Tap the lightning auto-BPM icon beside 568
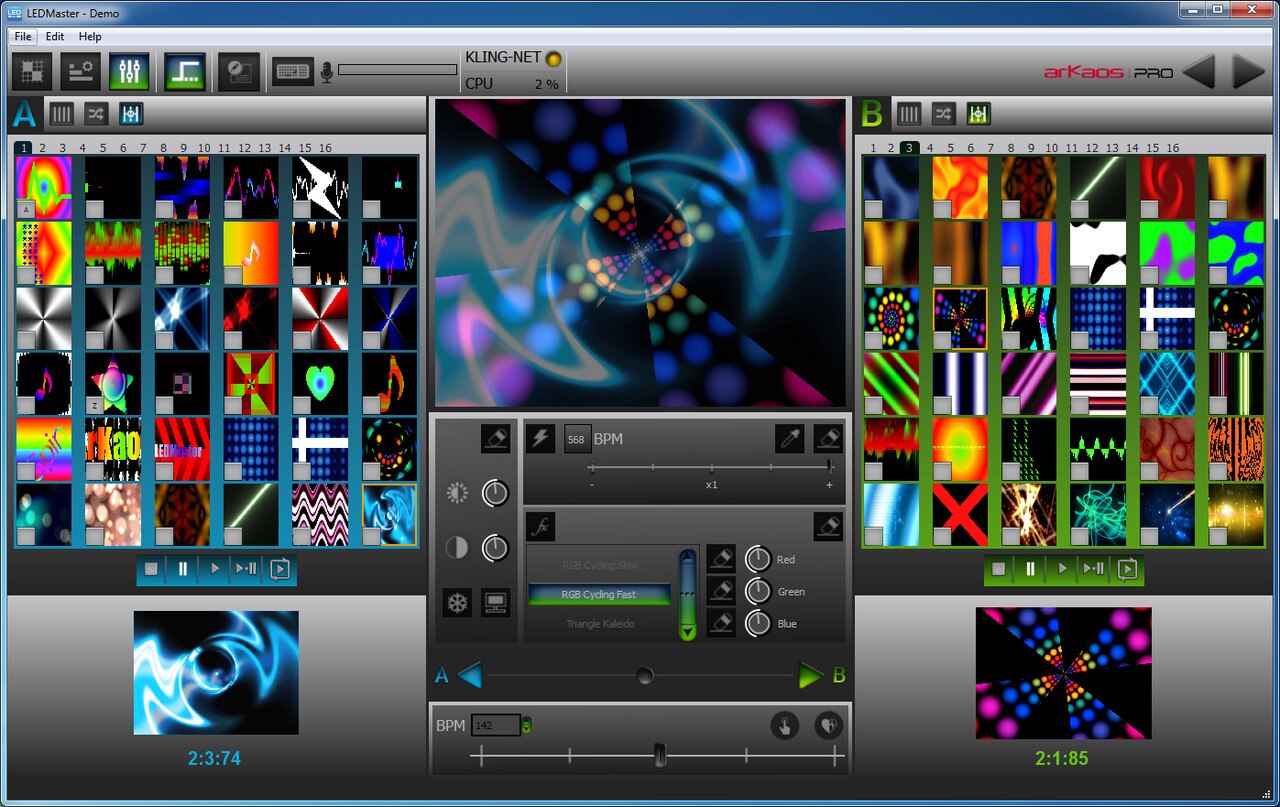The height and width of the screenshot is (807, 1280). pos(541,439)
